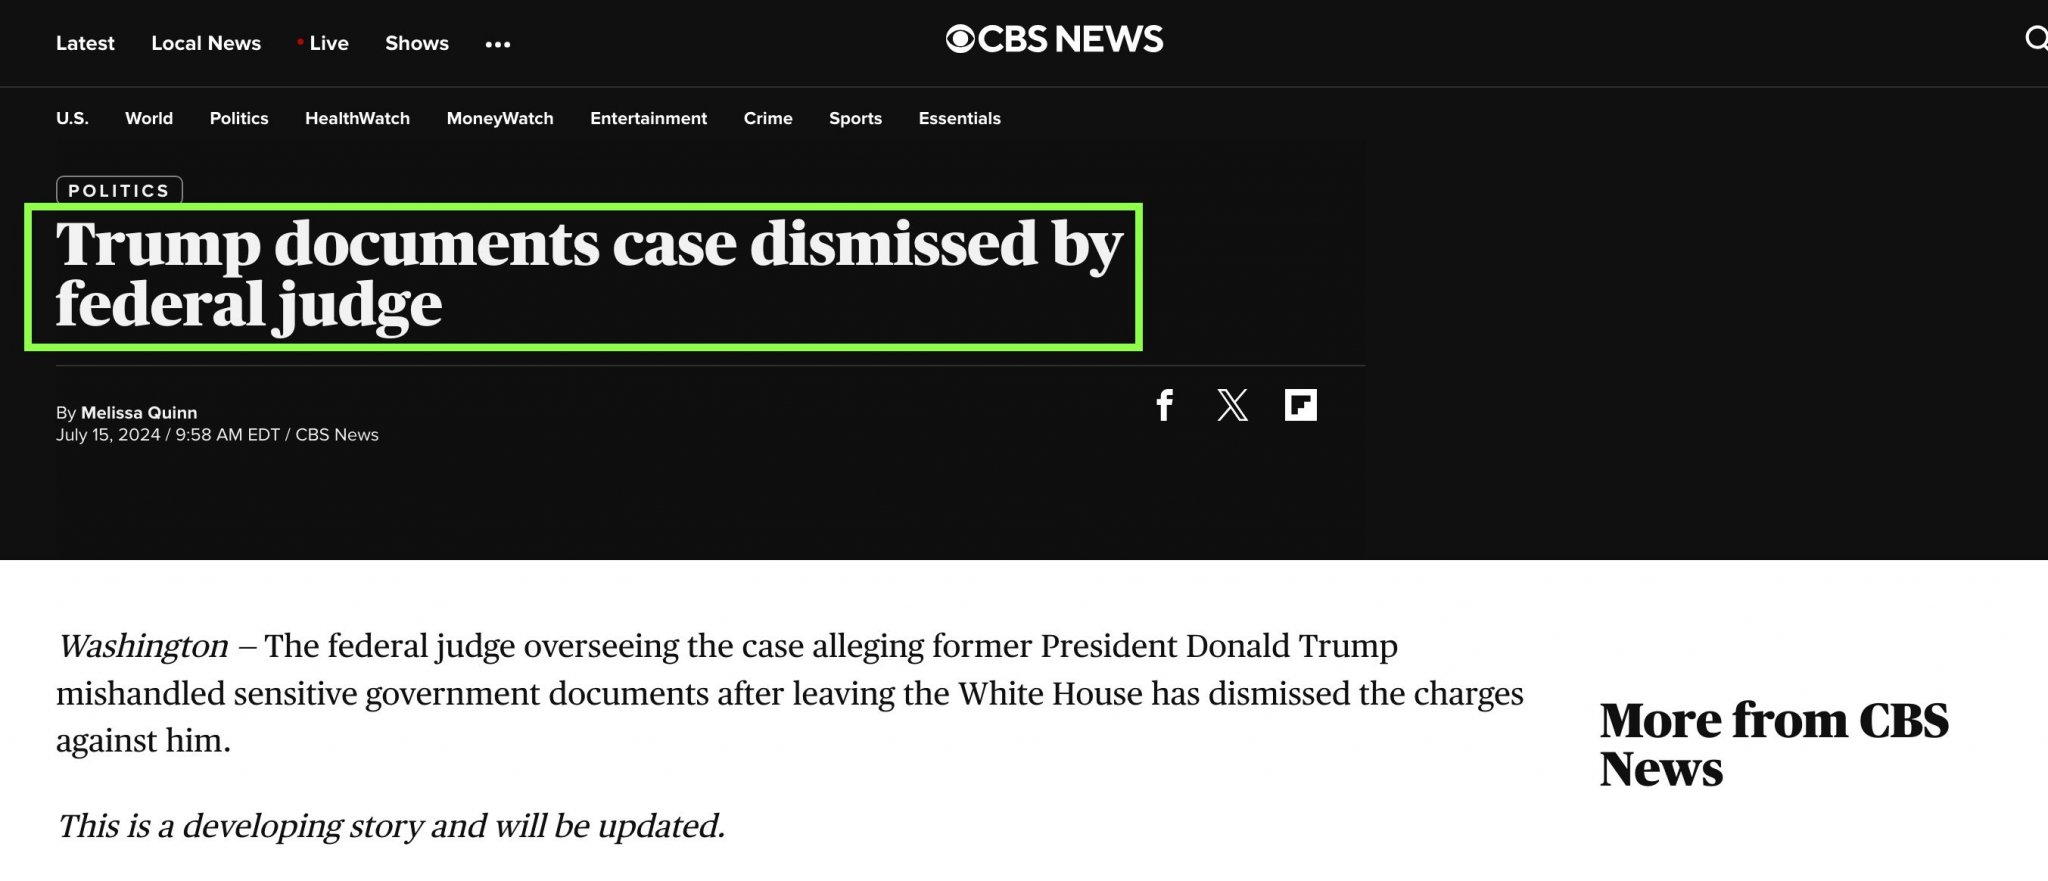Share article on Facebook icon
Viewport: 2048px width, 881px height.
click(1164, 405)
